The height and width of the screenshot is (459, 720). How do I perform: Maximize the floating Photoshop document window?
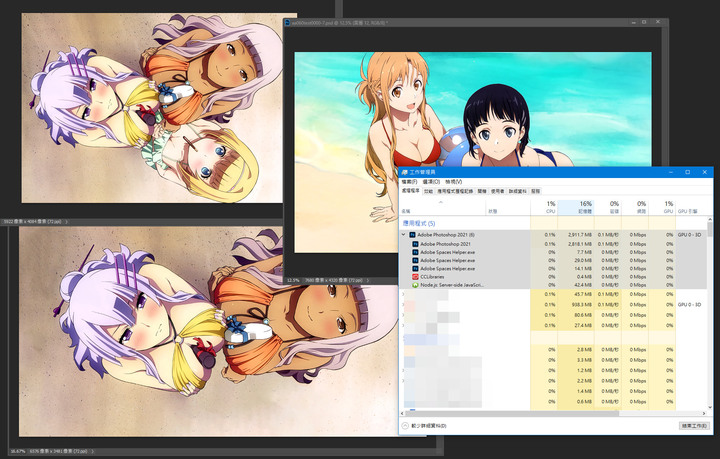pos(644,22)
